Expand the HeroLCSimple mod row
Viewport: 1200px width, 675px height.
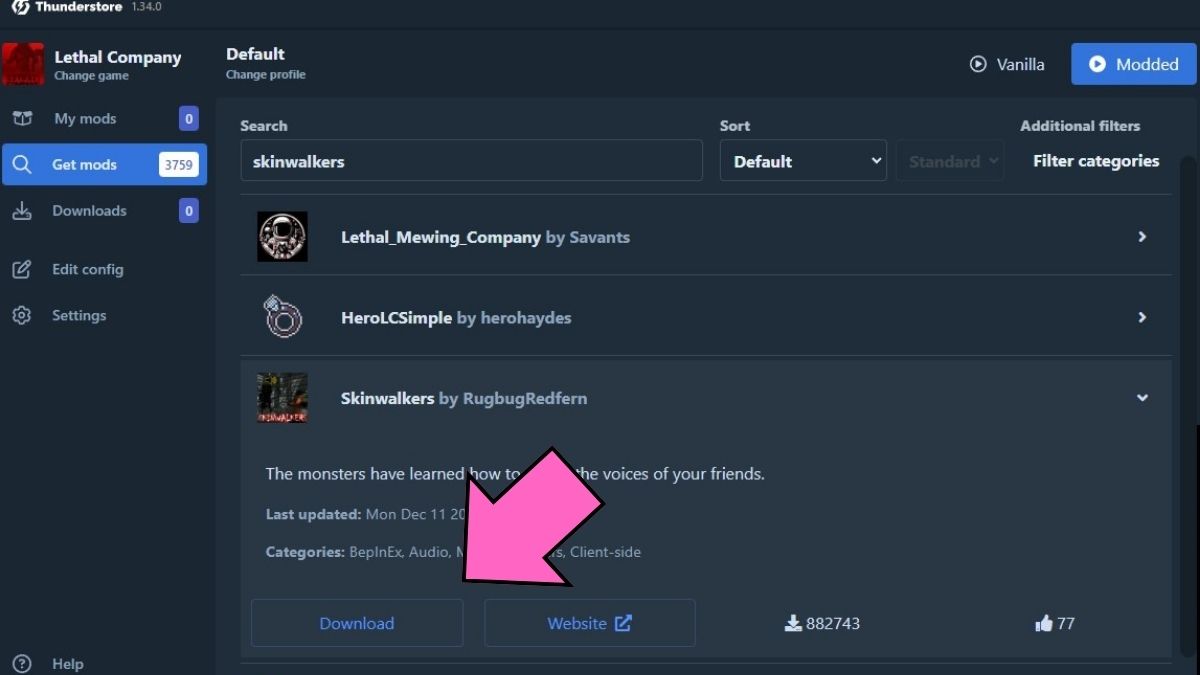[1142, 317]
